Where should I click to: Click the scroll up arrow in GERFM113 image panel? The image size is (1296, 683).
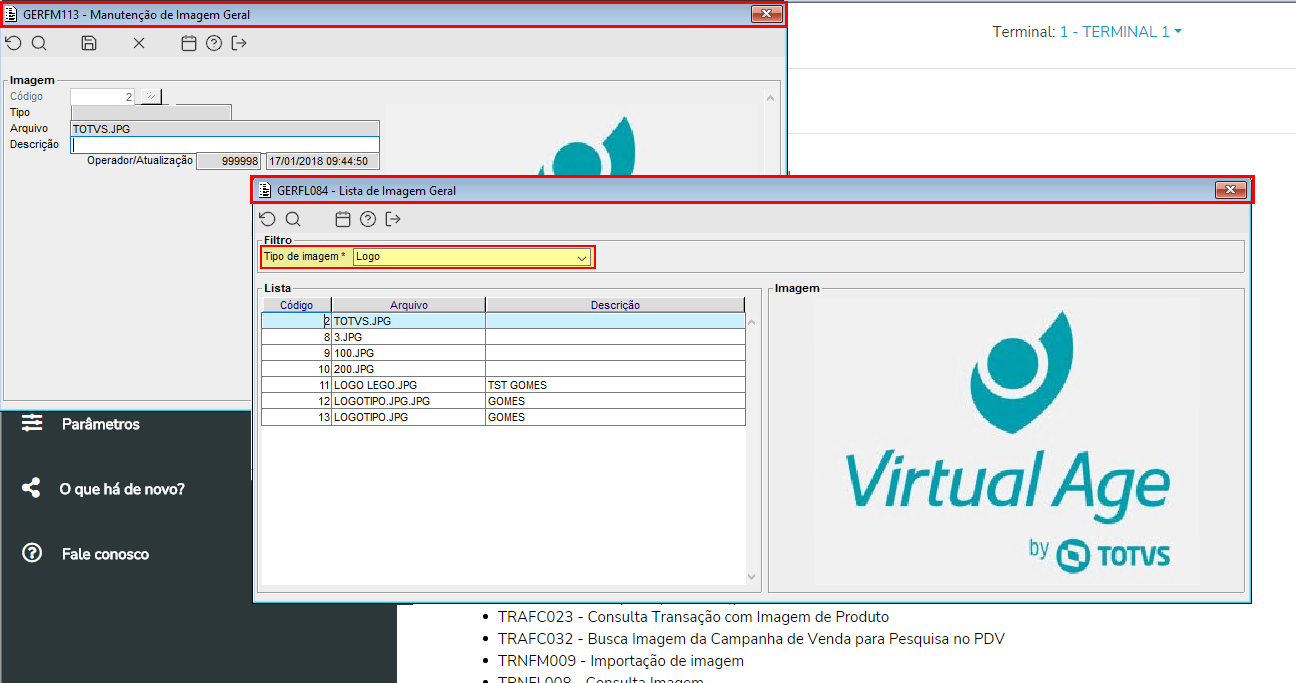771,99
